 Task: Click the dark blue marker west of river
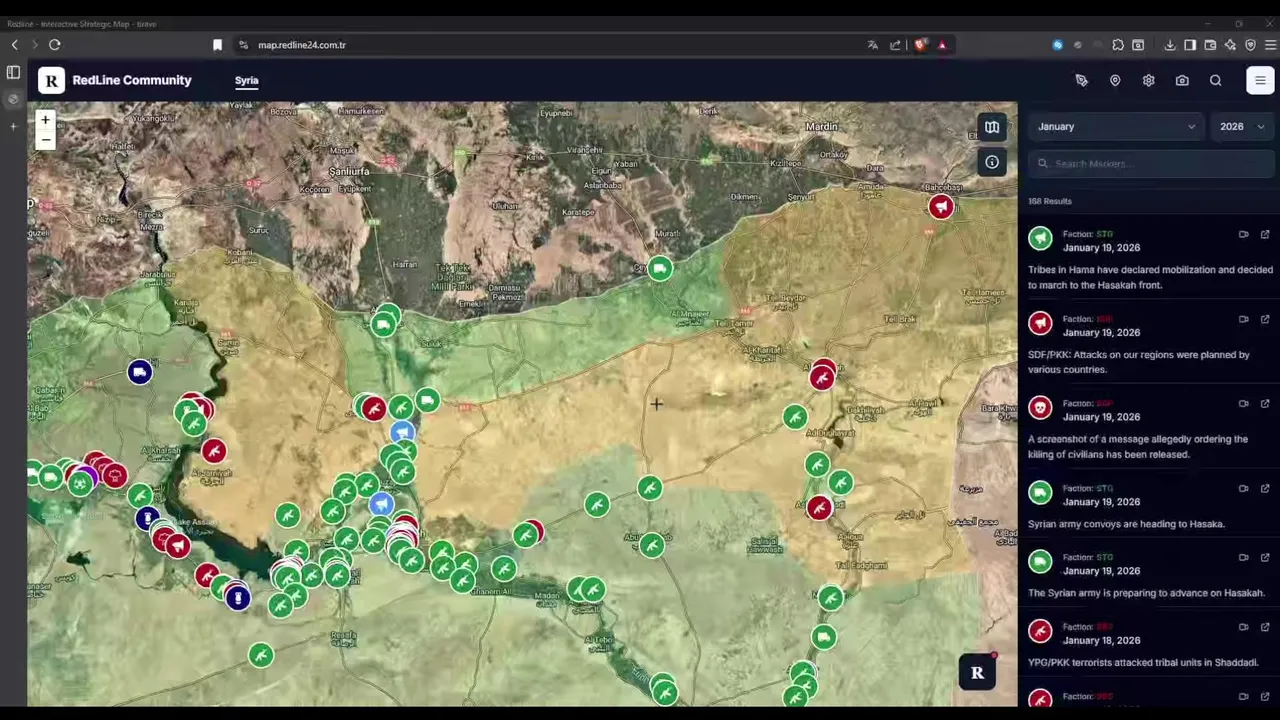[x=140, y=373]
